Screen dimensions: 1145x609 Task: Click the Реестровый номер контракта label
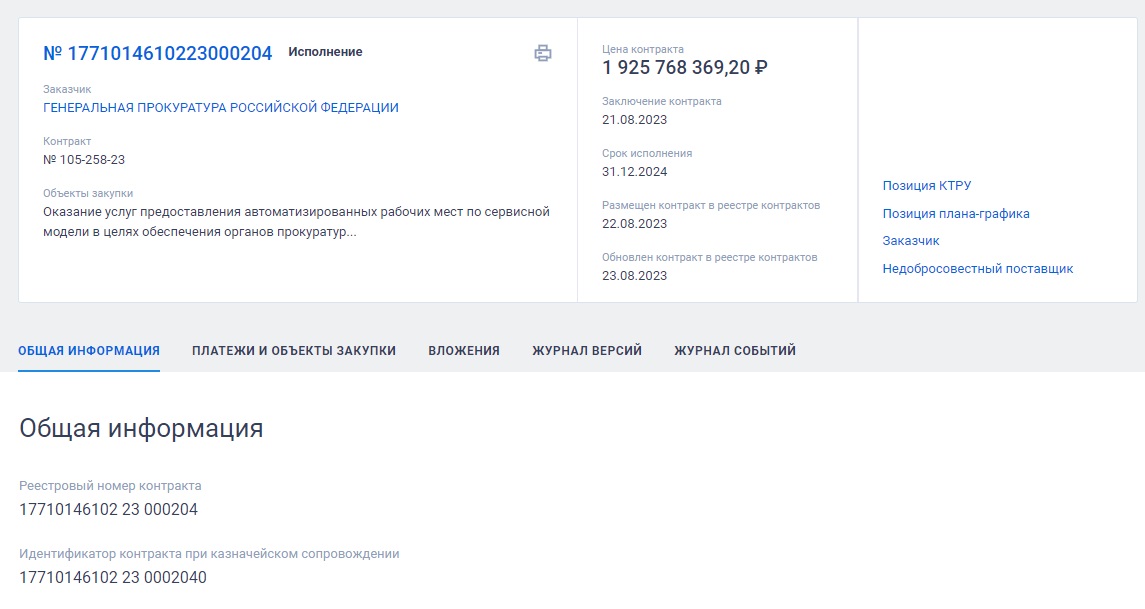tap(110, 486)
